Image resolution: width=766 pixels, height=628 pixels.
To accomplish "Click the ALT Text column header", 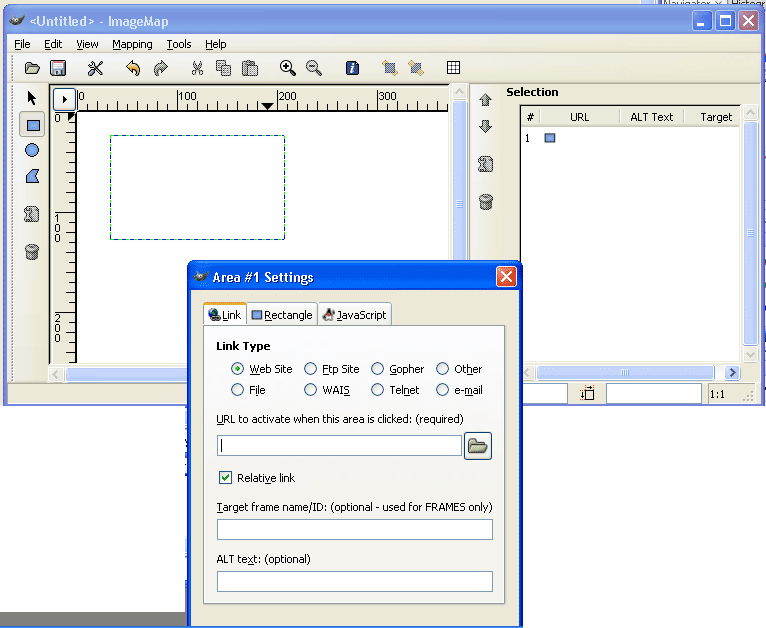I will pyautogui.click(x=651, y=117).
